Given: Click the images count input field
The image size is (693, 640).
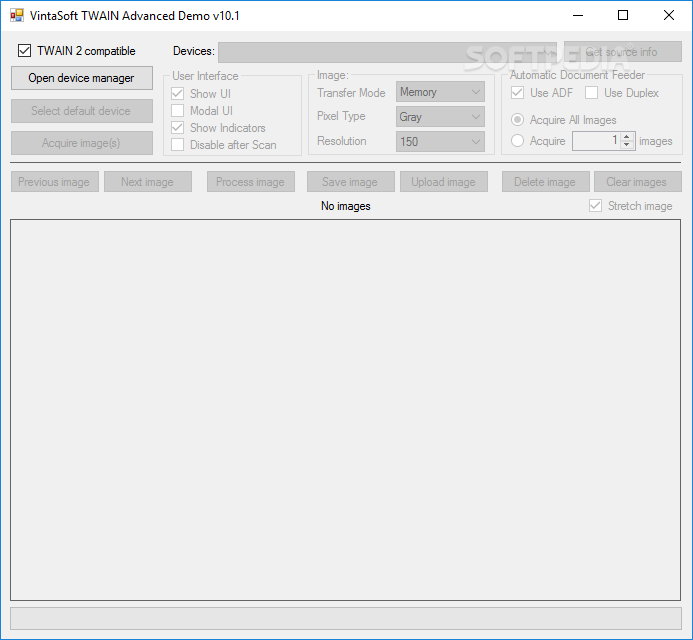Looking at the screenshot, I should tap(596, 141).
